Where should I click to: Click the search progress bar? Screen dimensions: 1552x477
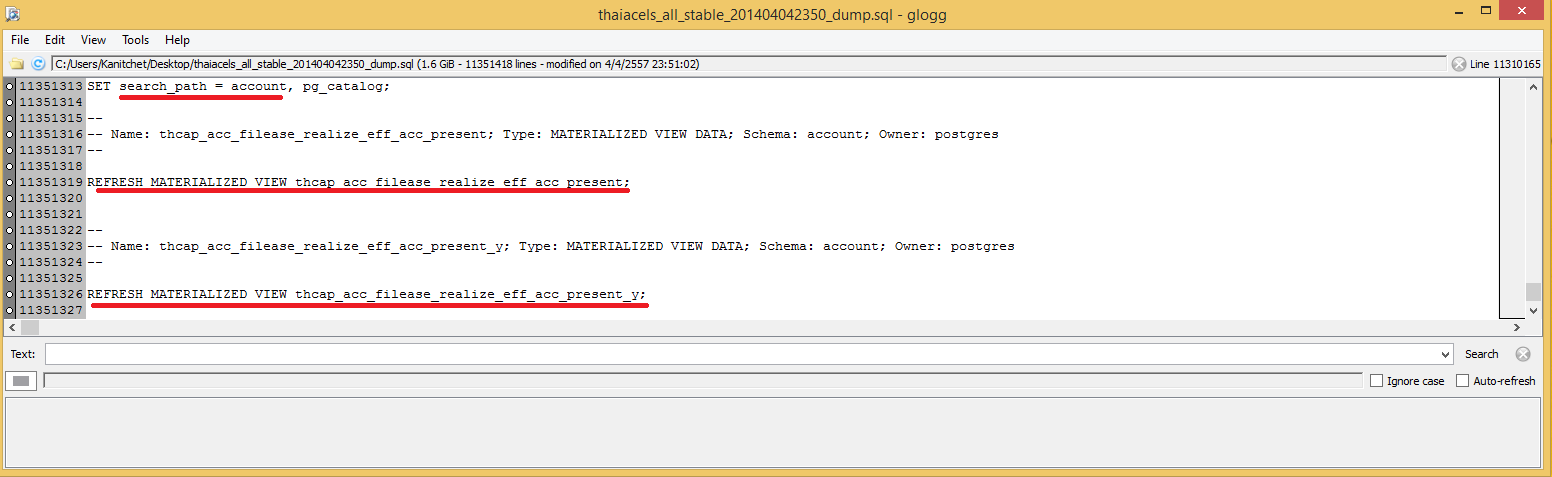pos(702,380)
